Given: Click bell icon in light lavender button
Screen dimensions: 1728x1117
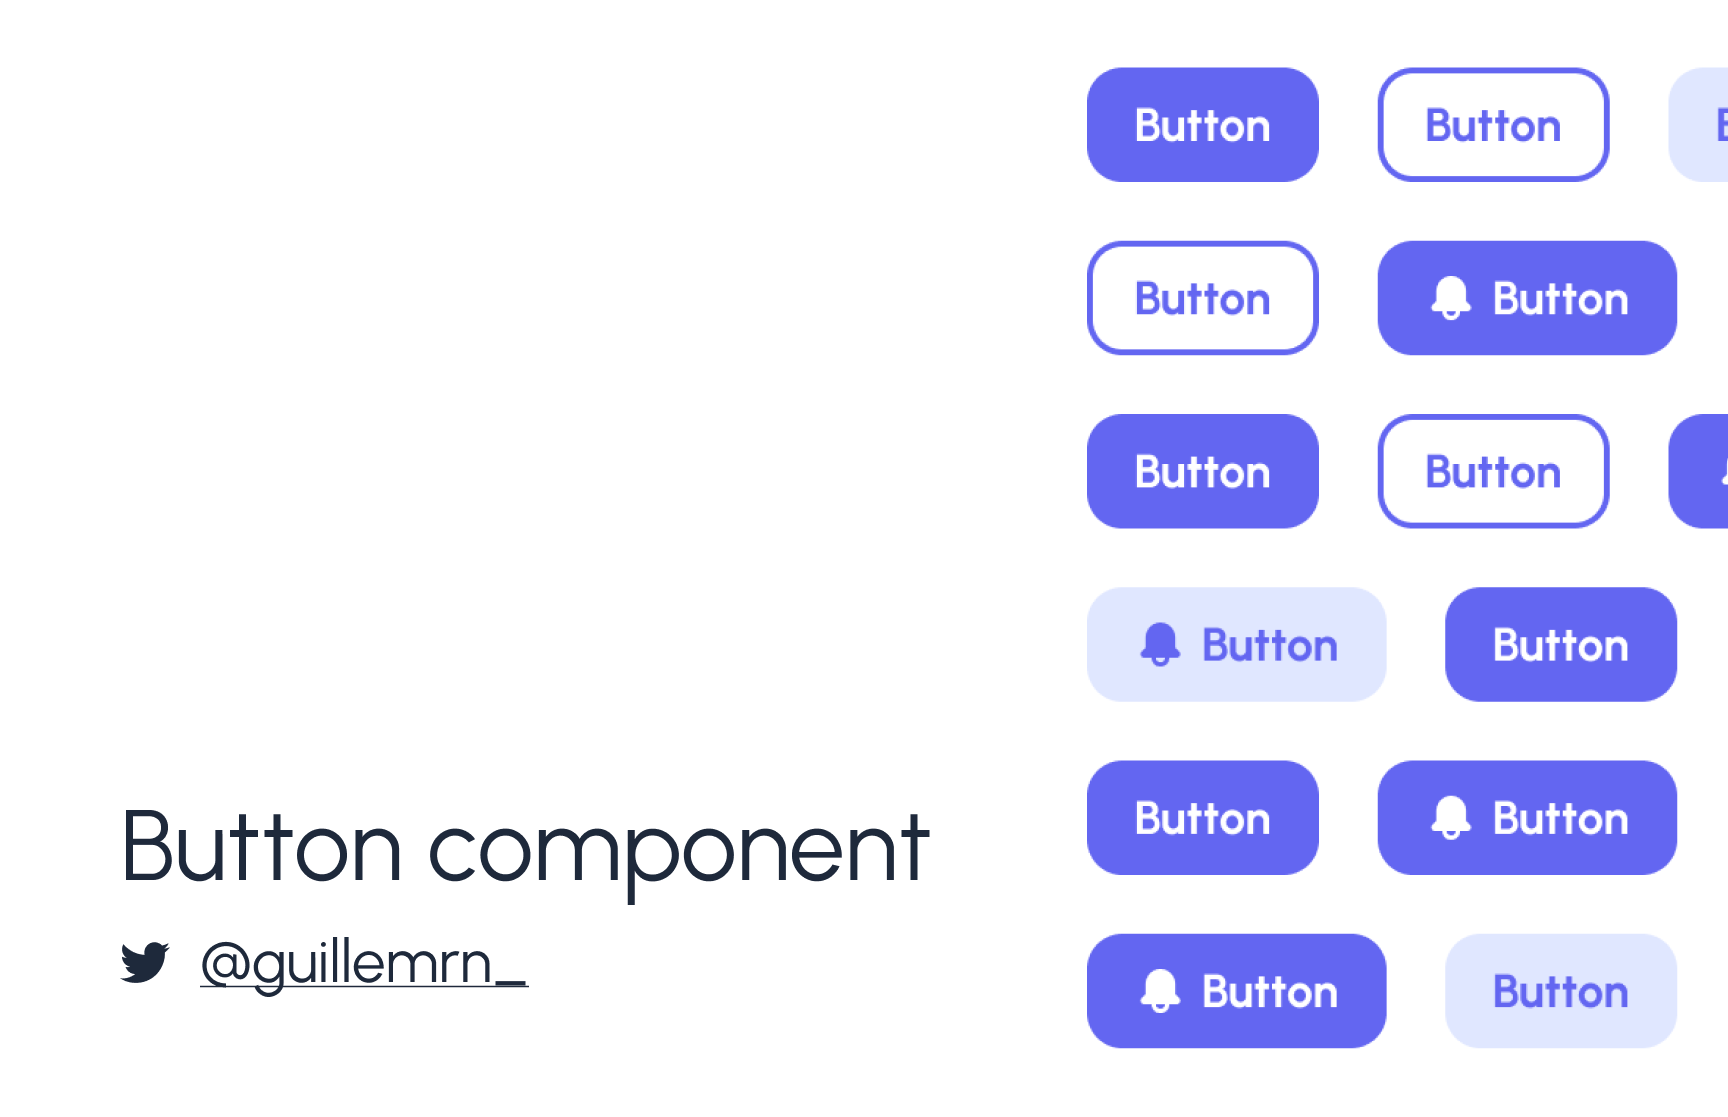Looking at the screenshot, I should point(1160,645).
